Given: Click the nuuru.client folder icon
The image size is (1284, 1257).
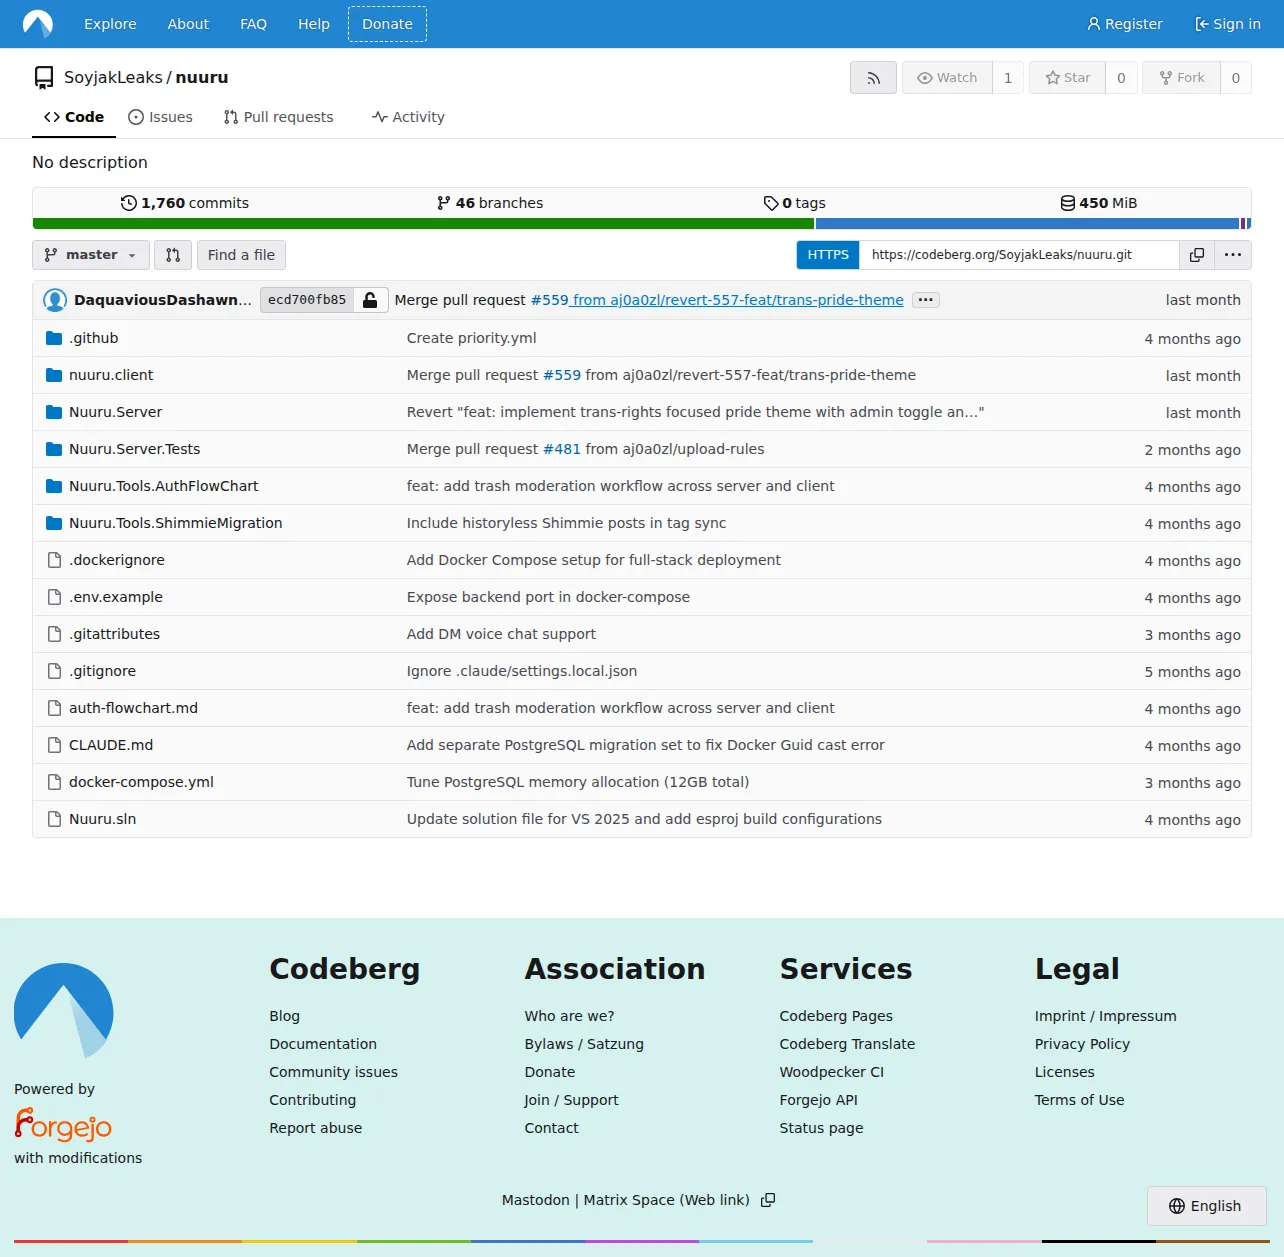Looking at the screenshot, I should click(54, 375).
